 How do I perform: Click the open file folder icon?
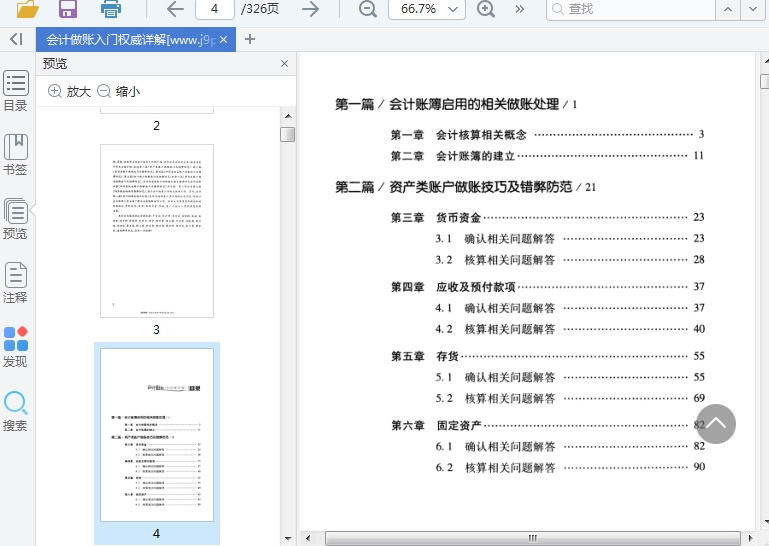tap(27, 9)
